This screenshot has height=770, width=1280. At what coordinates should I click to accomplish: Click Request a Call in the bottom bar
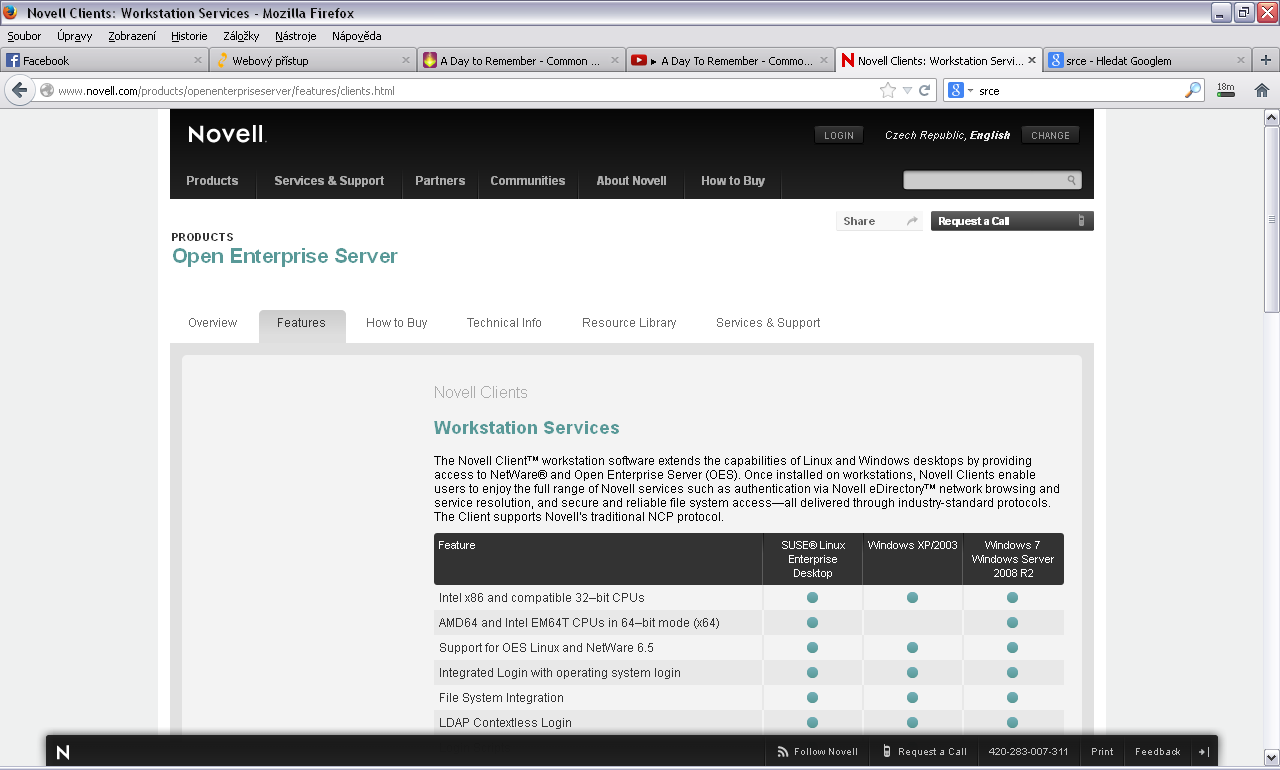(x=925, y=752)
